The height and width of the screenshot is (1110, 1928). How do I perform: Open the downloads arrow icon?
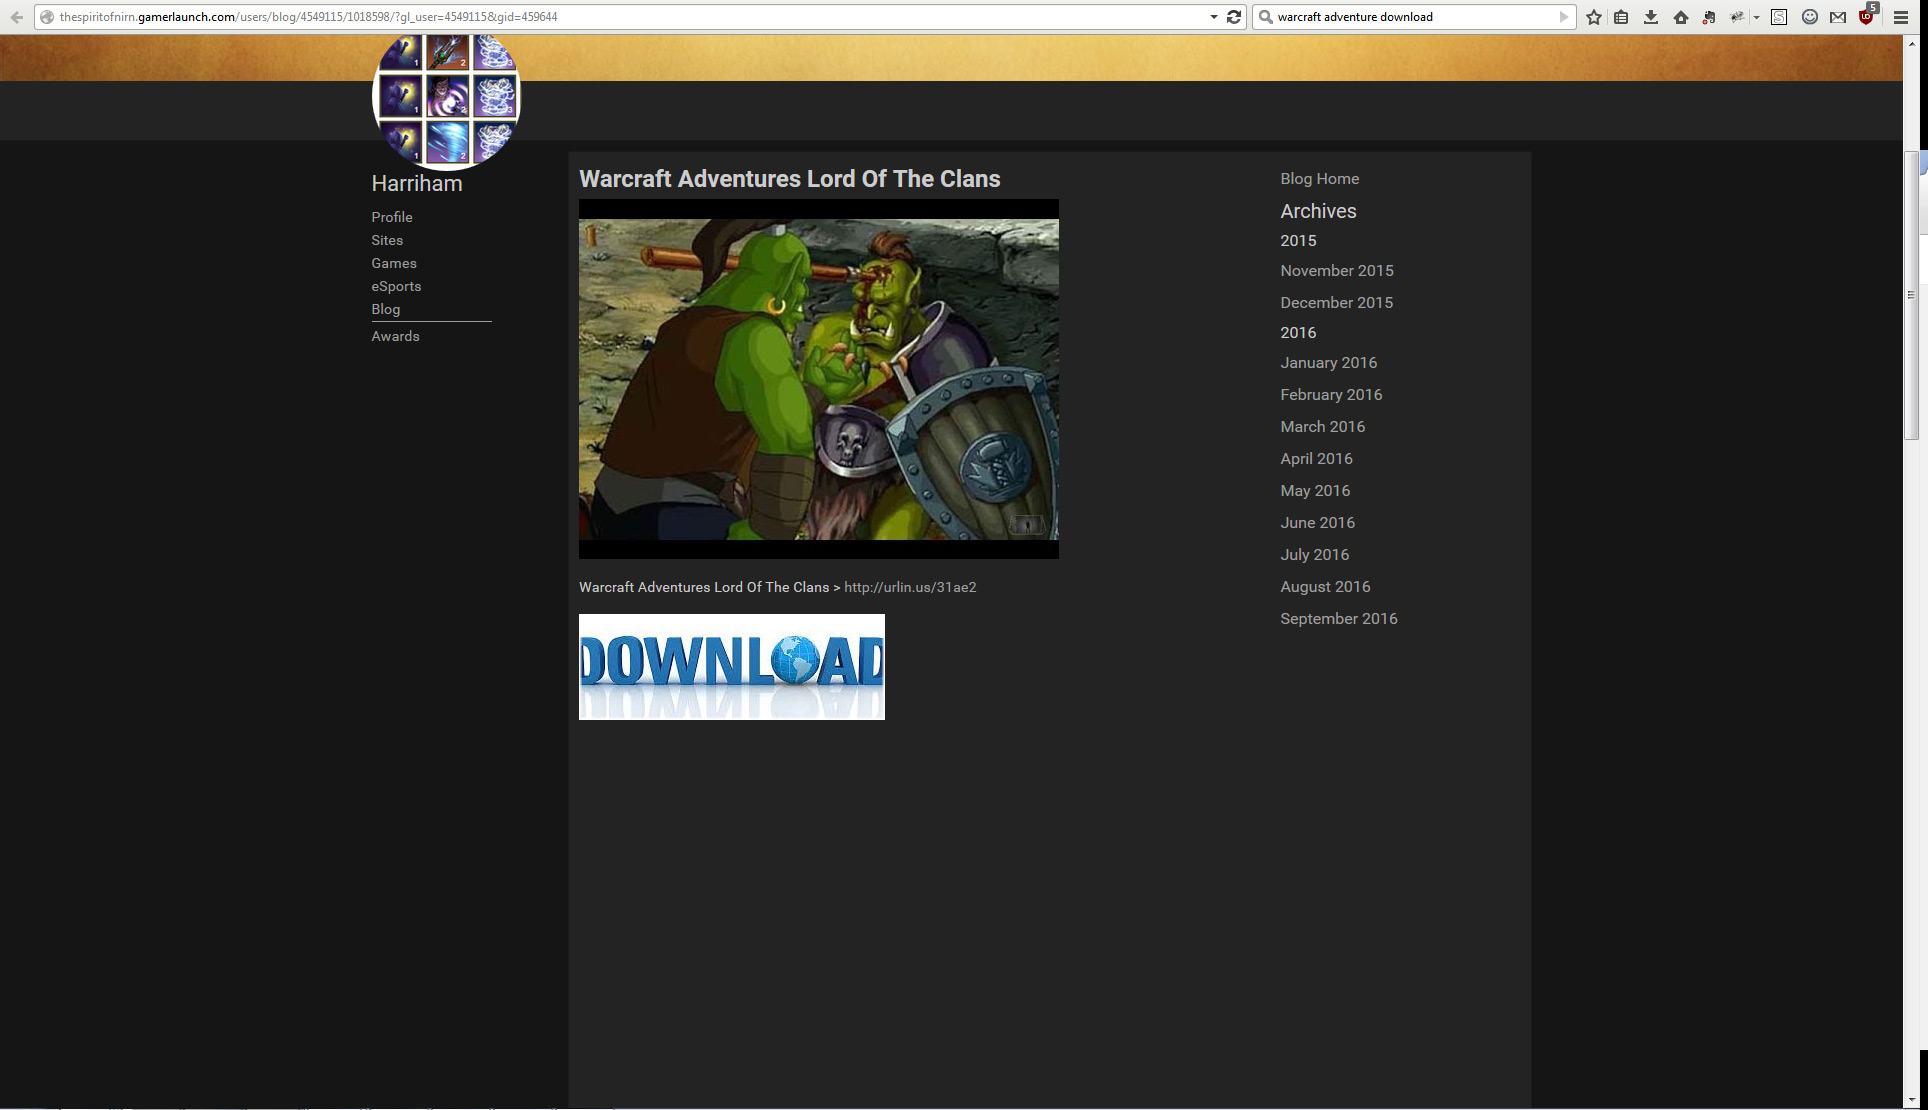coord(1651,17)
